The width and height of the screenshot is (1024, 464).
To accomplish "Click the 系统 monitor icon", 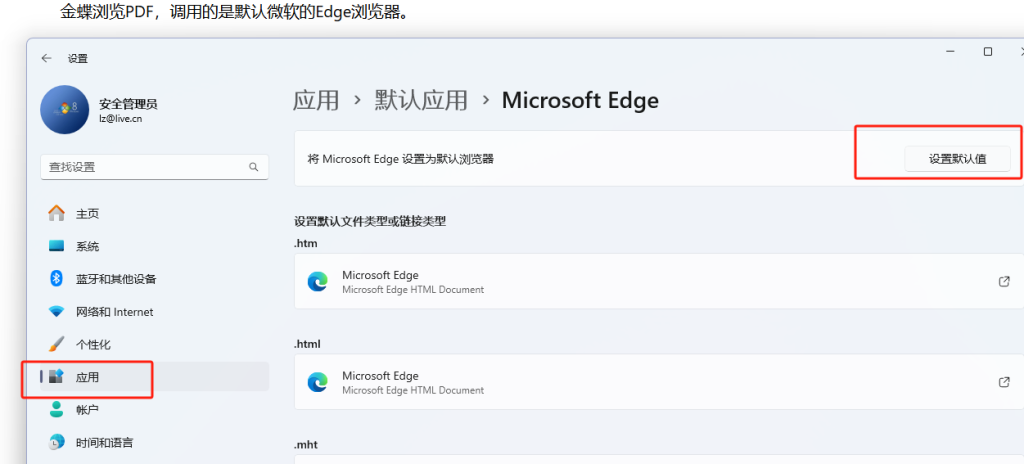I will (57, 246).
